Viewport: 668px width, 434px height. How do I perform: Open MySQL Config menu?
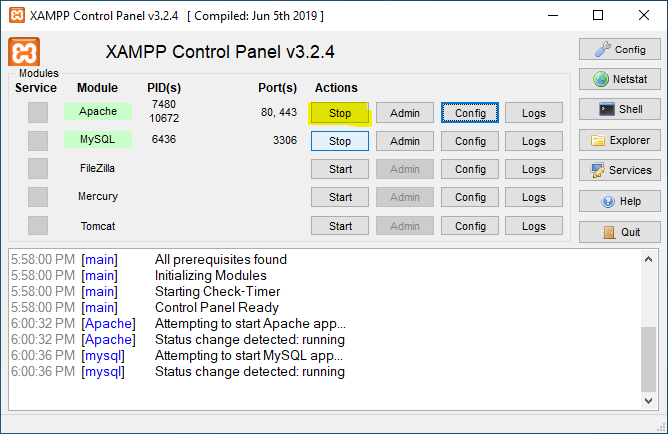[470, 141]
